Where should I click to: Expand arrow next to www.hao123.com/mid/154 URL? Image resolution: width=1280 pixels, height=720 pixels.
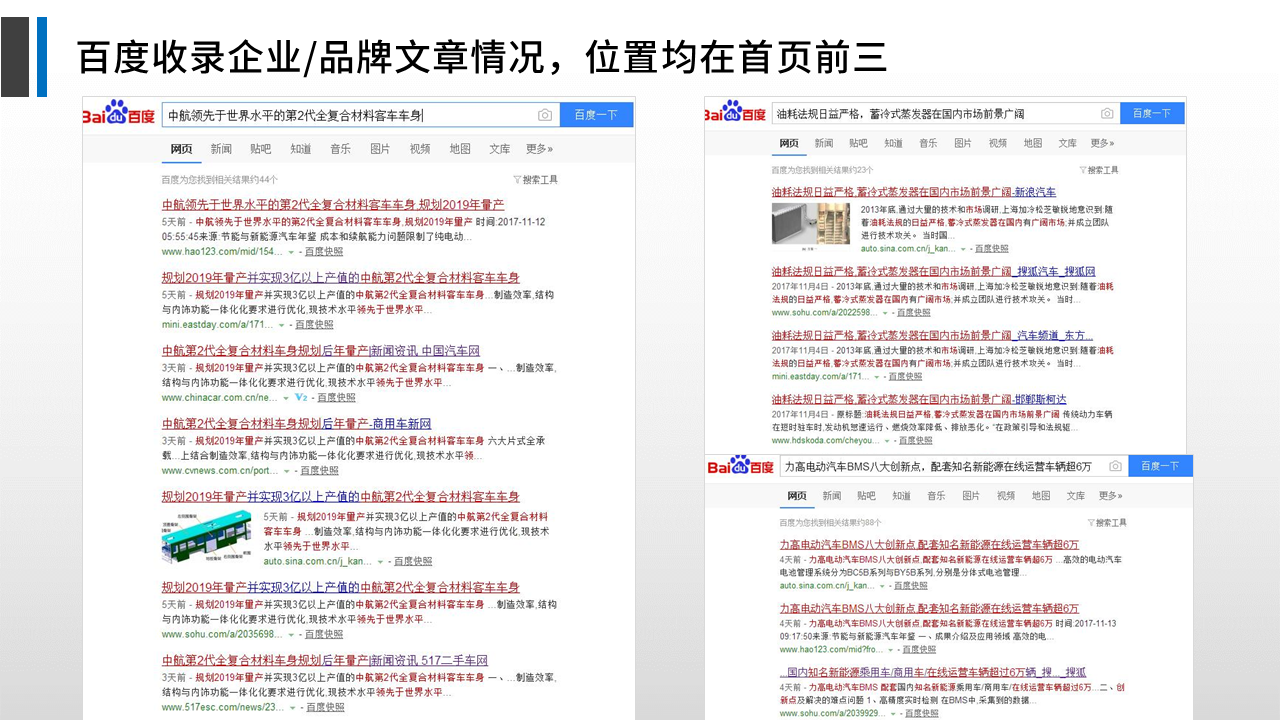click(292, 252)
